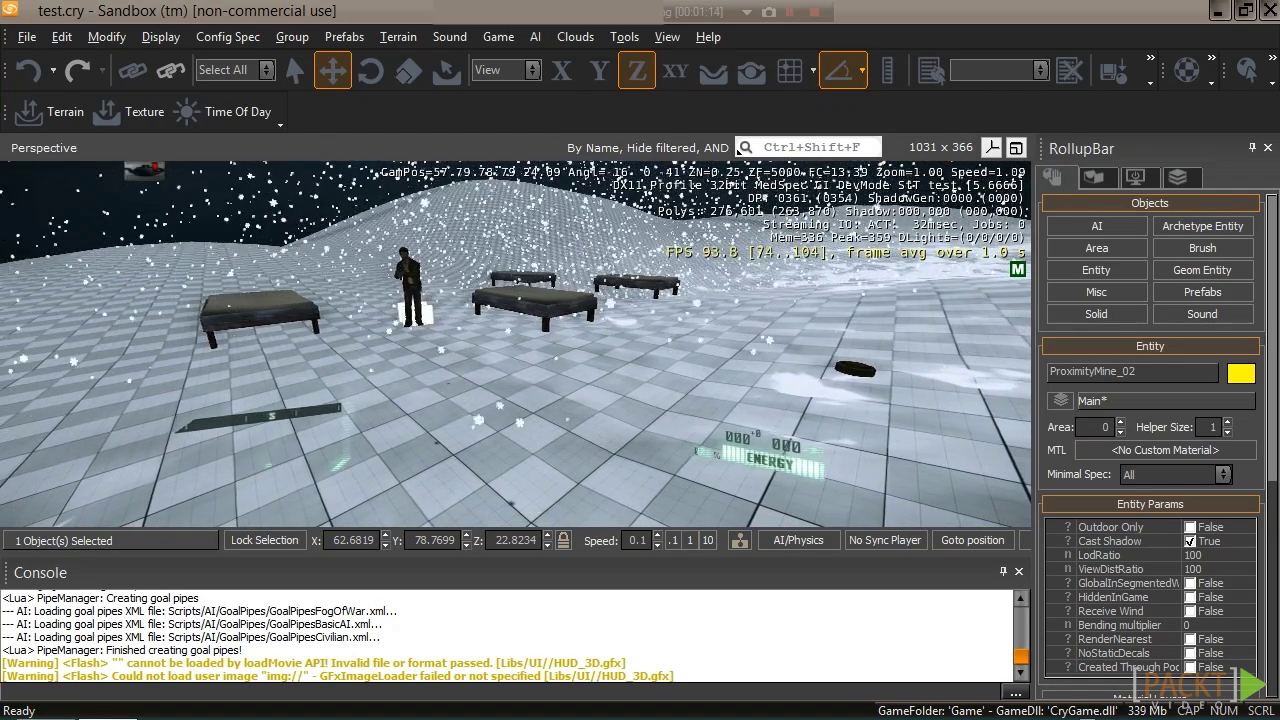Open the Minimal Spec dropdown
1280x720 pixels.
(1176, 475)
